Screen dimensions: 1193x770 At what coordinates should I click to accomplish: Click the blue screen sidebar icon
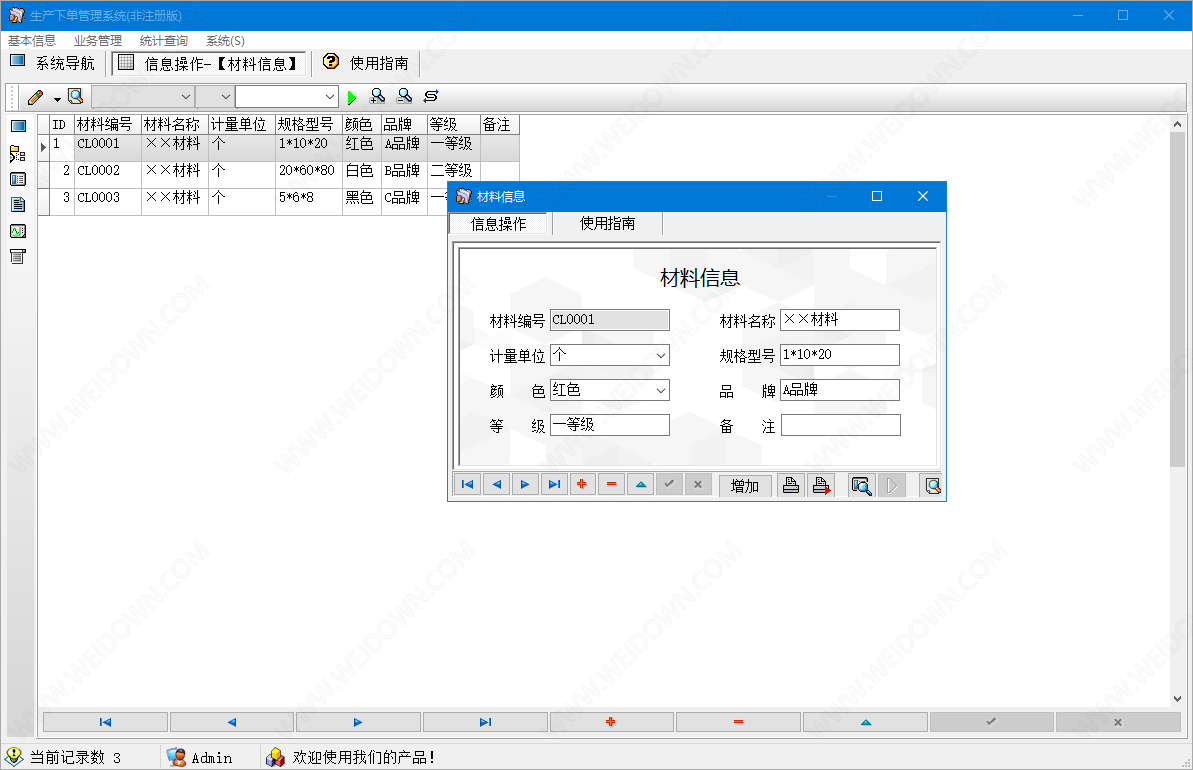pyautogui.click(x=18, y=126)
